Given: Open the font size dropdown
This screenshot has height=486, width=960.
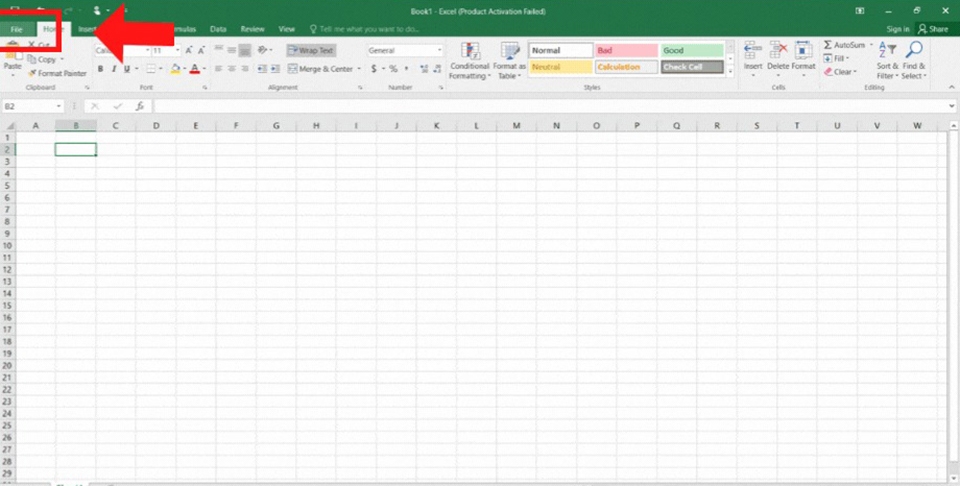Looking at the screenshot, I should 178,50.
